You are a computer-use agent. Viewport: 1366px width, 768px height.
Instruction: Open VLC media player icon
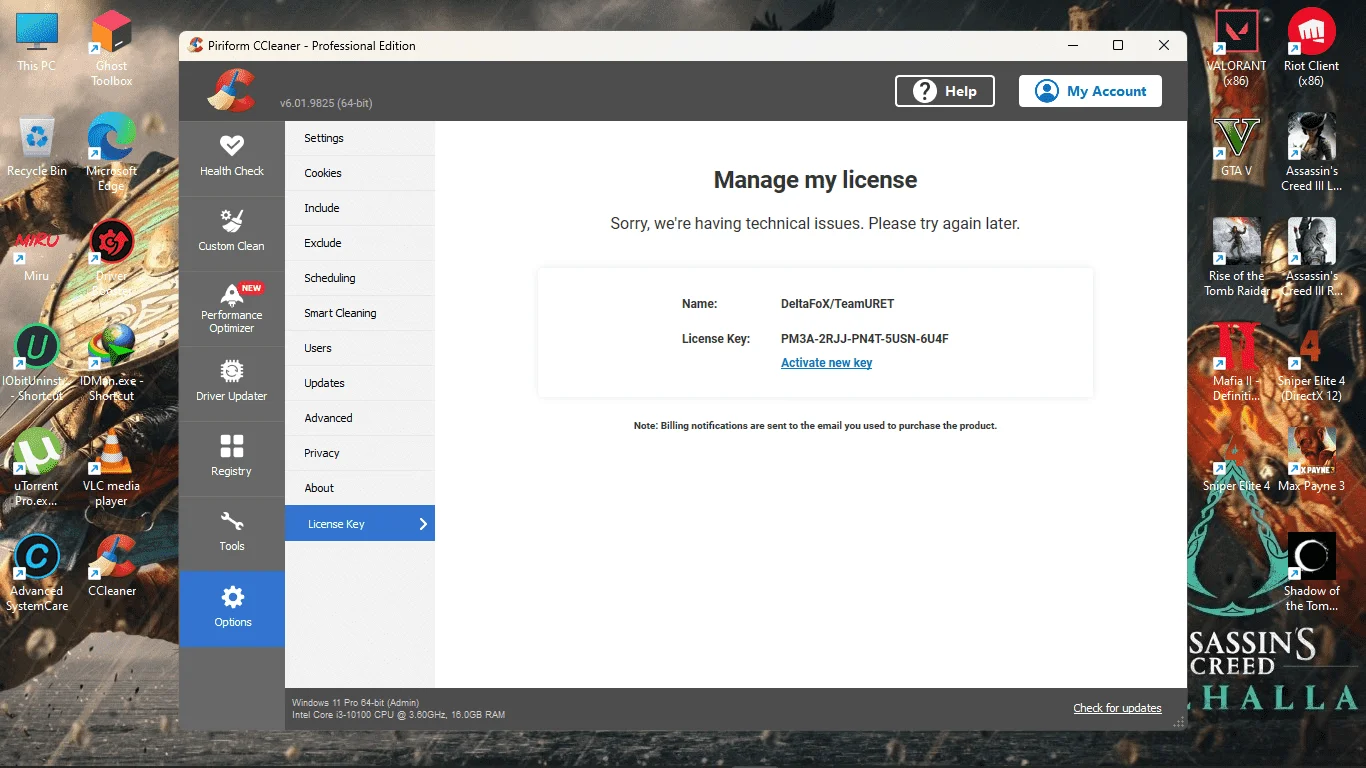tap(111, 468)
